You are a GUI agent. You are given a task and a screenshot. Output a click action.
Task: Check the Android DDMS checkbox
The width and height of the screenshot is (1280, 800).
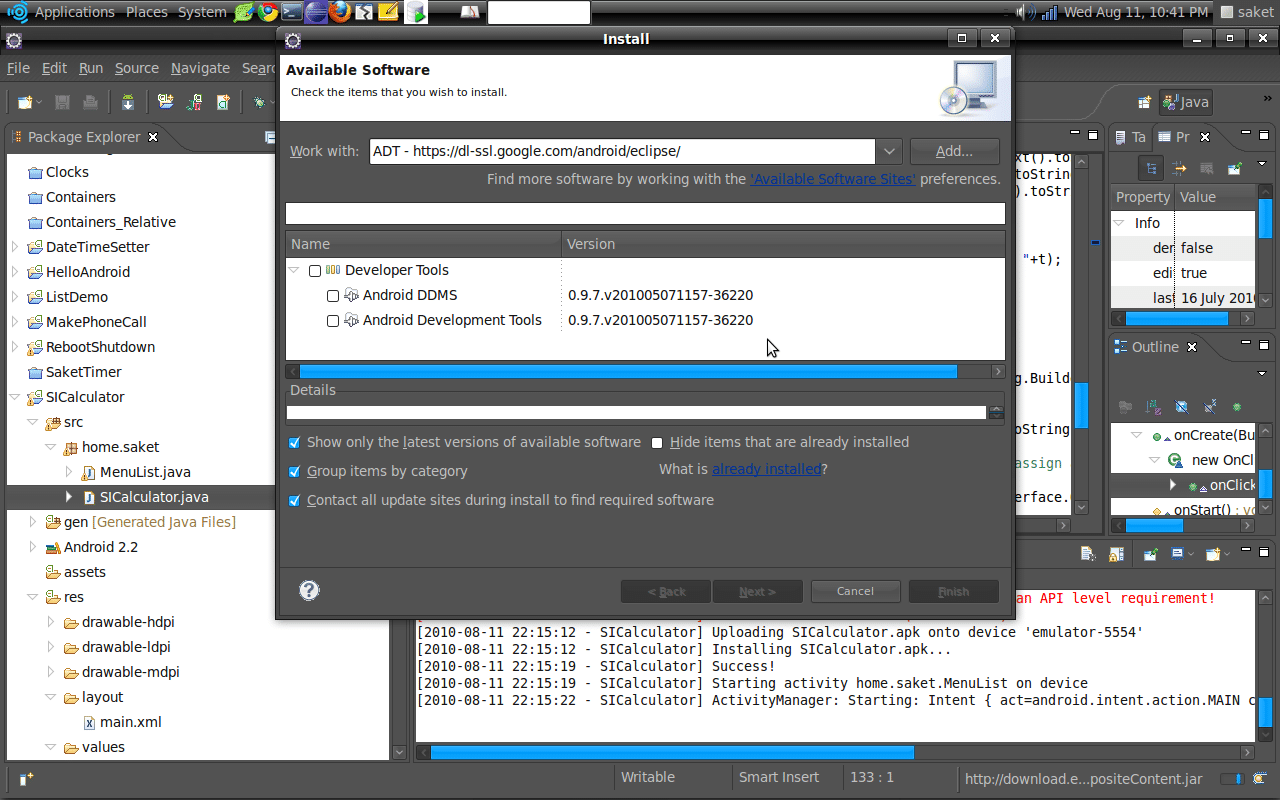333,296
